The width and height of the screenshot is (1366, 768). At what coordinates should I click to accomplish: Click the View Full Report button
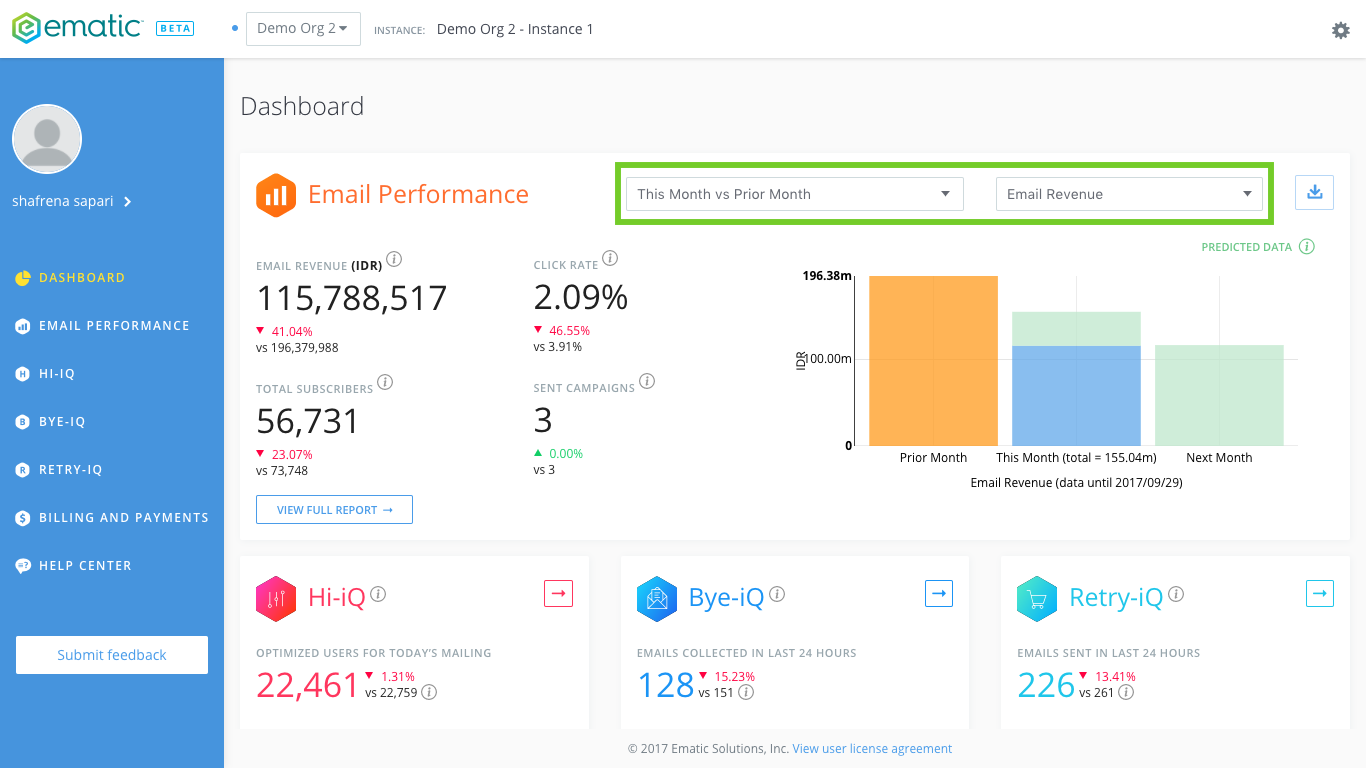click(x=334, y=510)
